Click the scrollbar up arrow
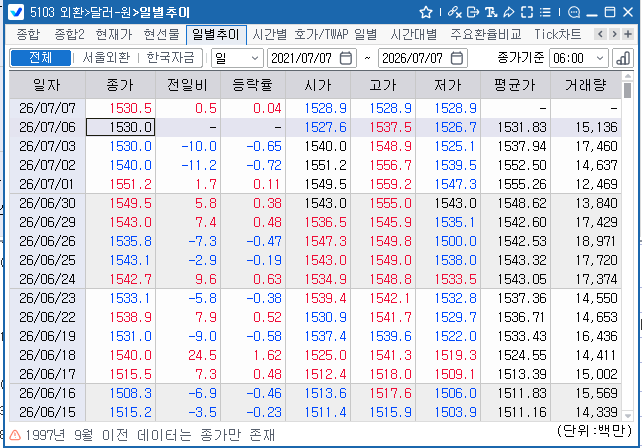Image resolution: width=642 pixels, height=448 pixels. point(627,76)
